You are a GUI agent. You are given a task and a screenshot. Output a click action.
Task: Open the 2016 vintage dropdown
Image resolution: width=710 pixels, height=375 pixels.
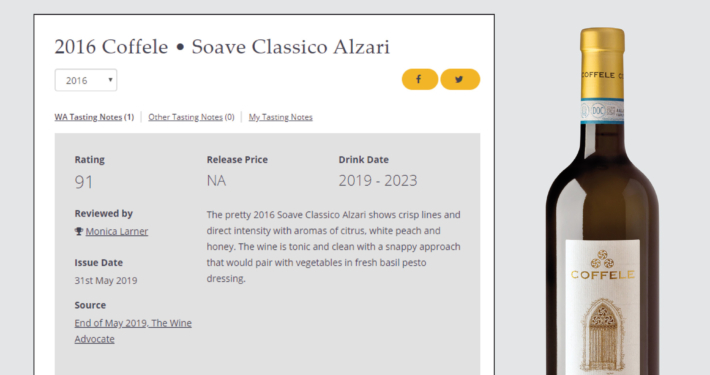coord(86,80)
